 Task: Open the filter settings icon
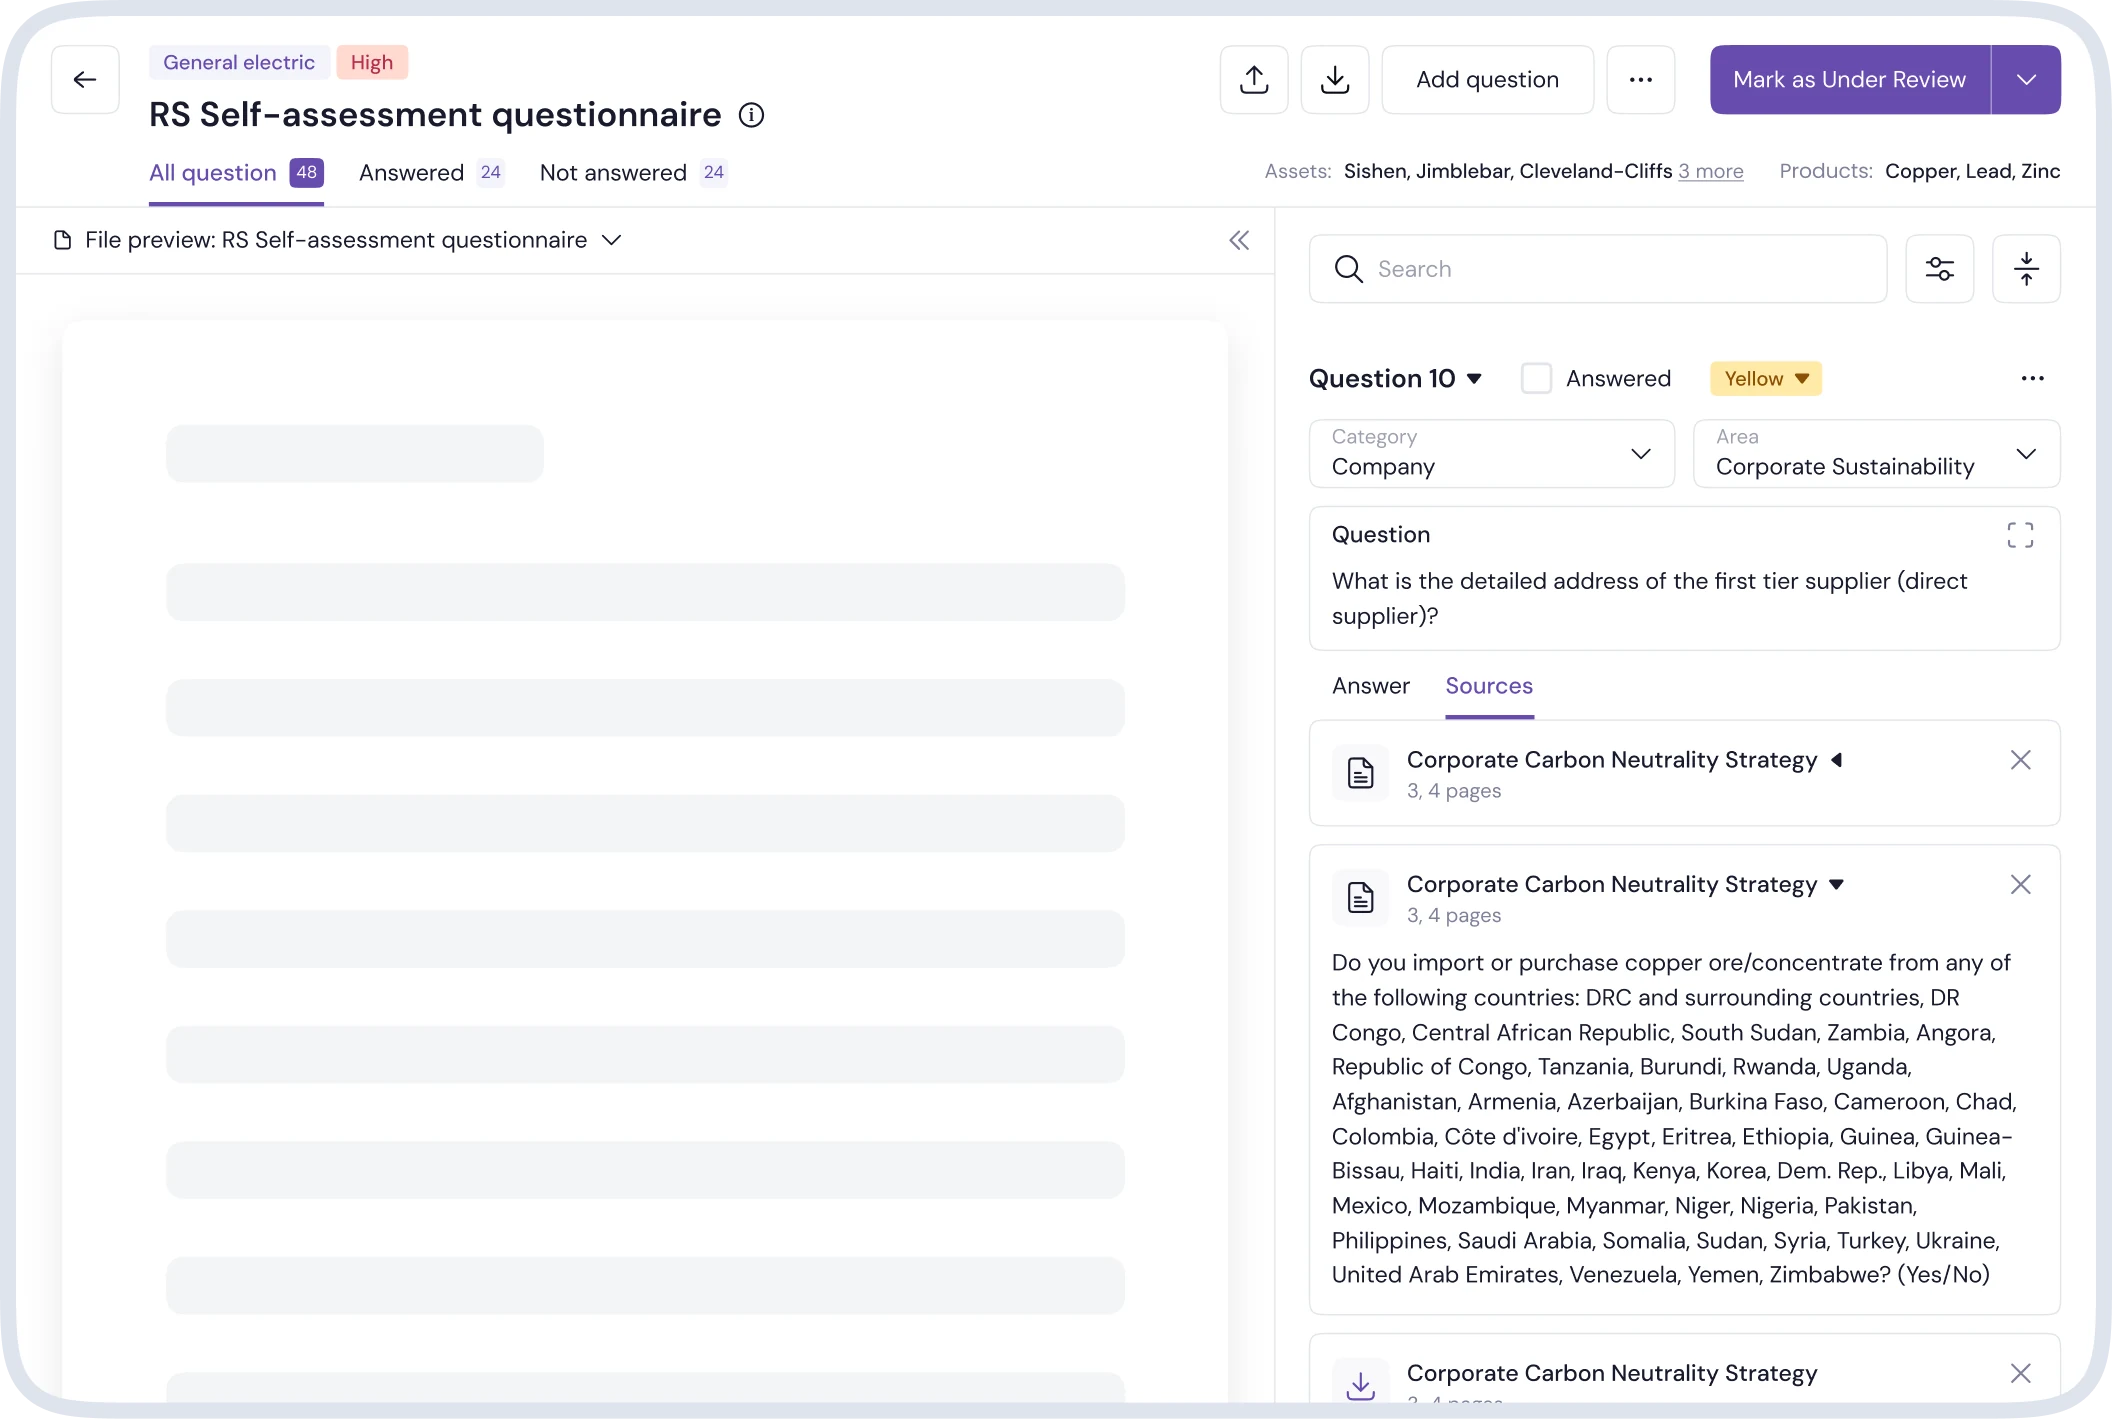coord(1940,269)
